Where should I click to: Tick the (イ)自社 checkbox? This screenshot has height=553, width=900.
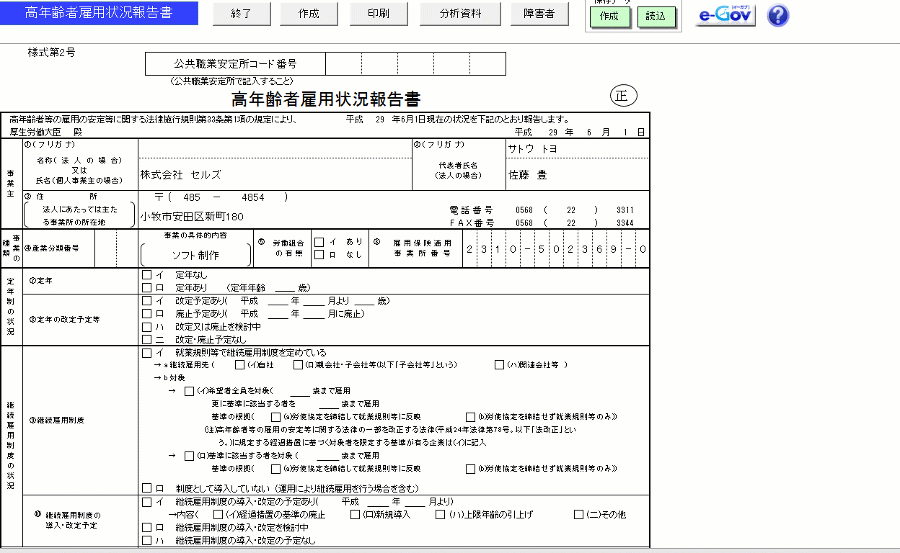(x=240, y=365)
